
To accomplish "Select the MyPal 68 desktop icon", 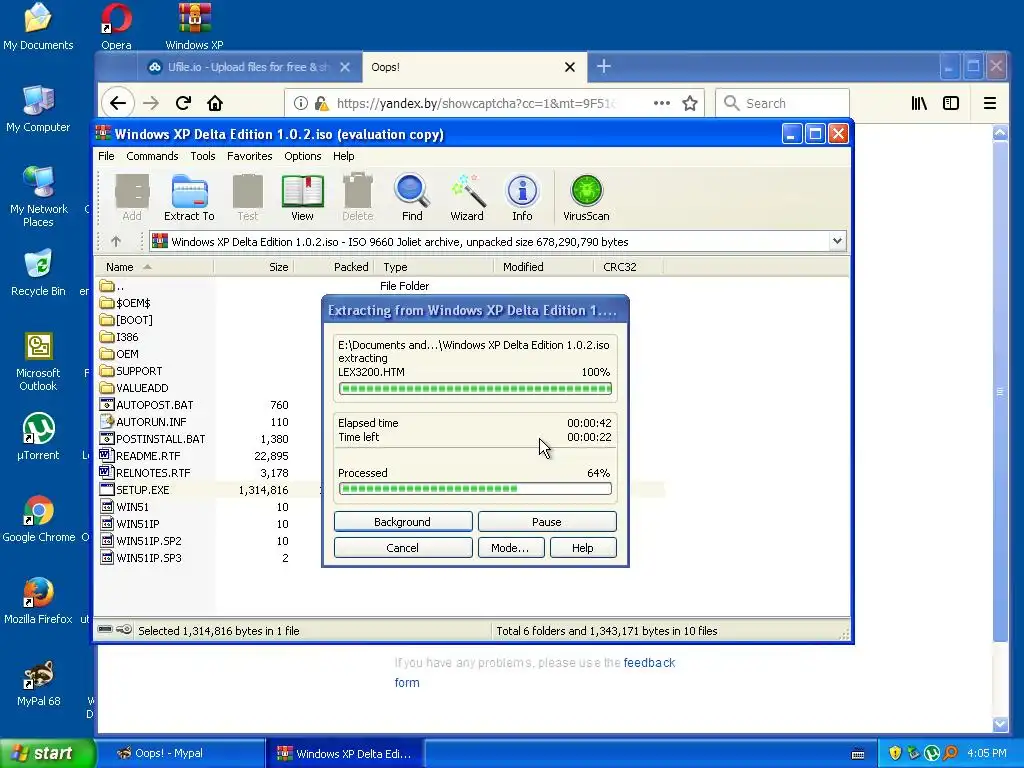I will coord(38,683).
